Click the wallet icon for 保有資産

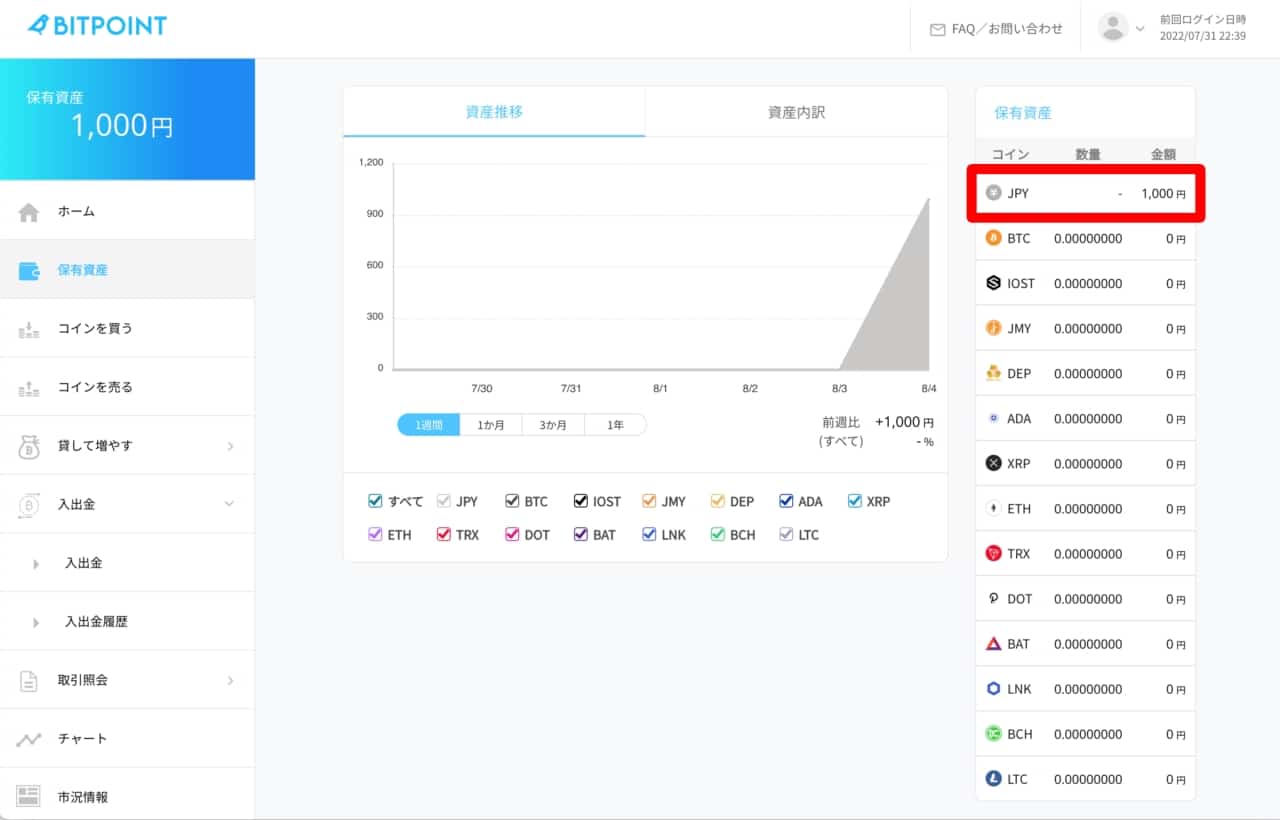tap(29, 270)
